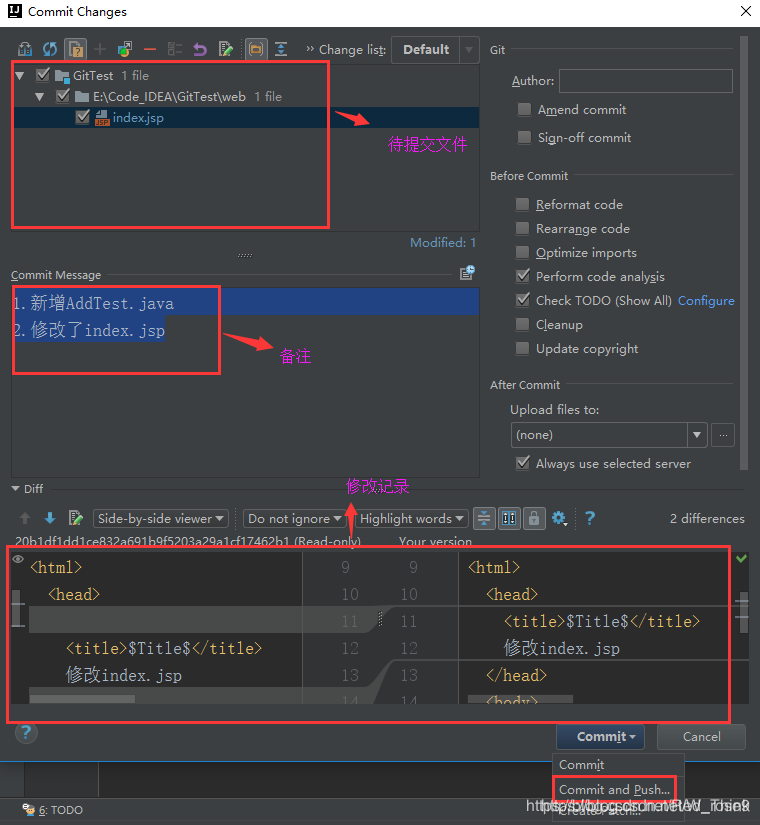Open commit message history icon

click(467, 273)
